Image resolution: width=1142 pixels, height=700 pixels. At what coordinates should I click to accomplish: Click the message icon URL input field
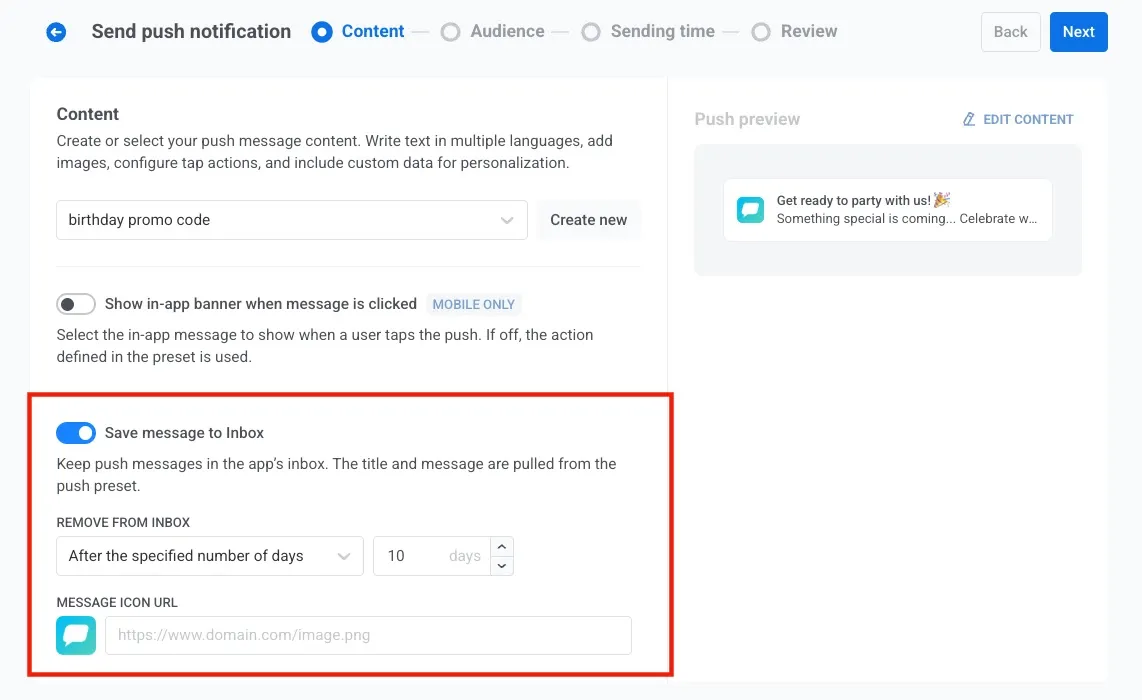(x=368, y=635)
